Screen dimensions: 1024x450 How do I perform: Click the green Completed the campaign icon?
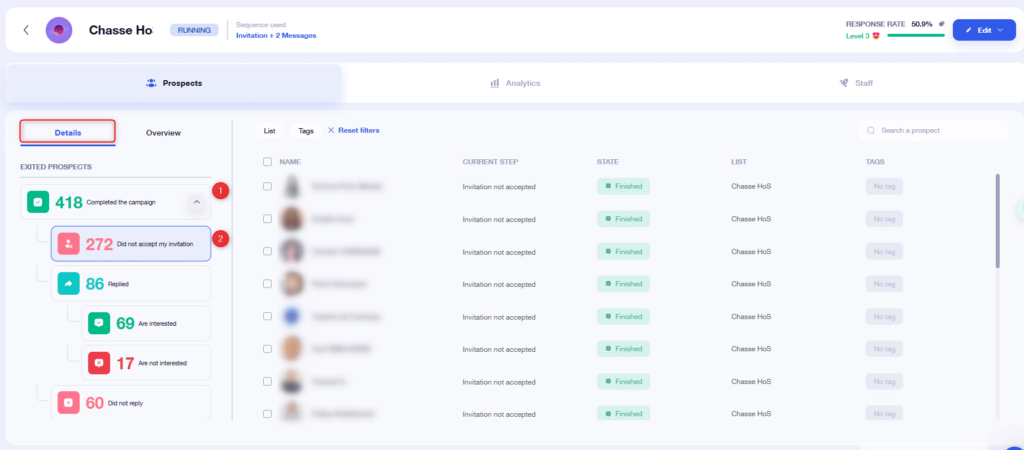point(38,202)
